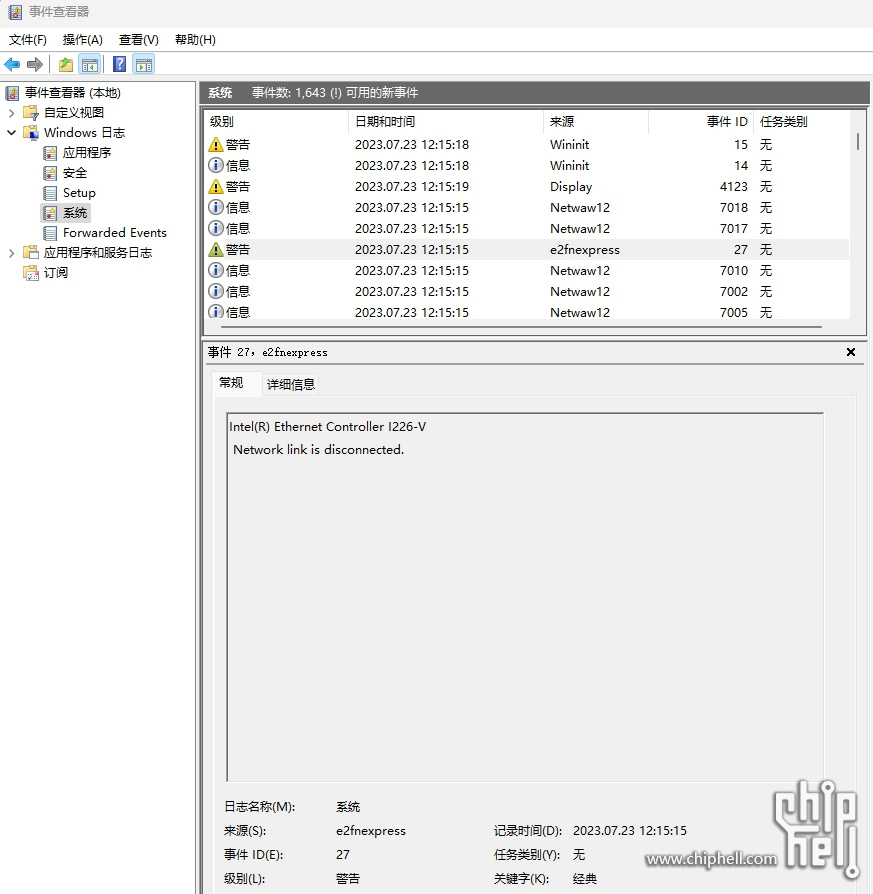
Task: Click the Back arrow toolbar icon
Action: (x=12, y=64)
